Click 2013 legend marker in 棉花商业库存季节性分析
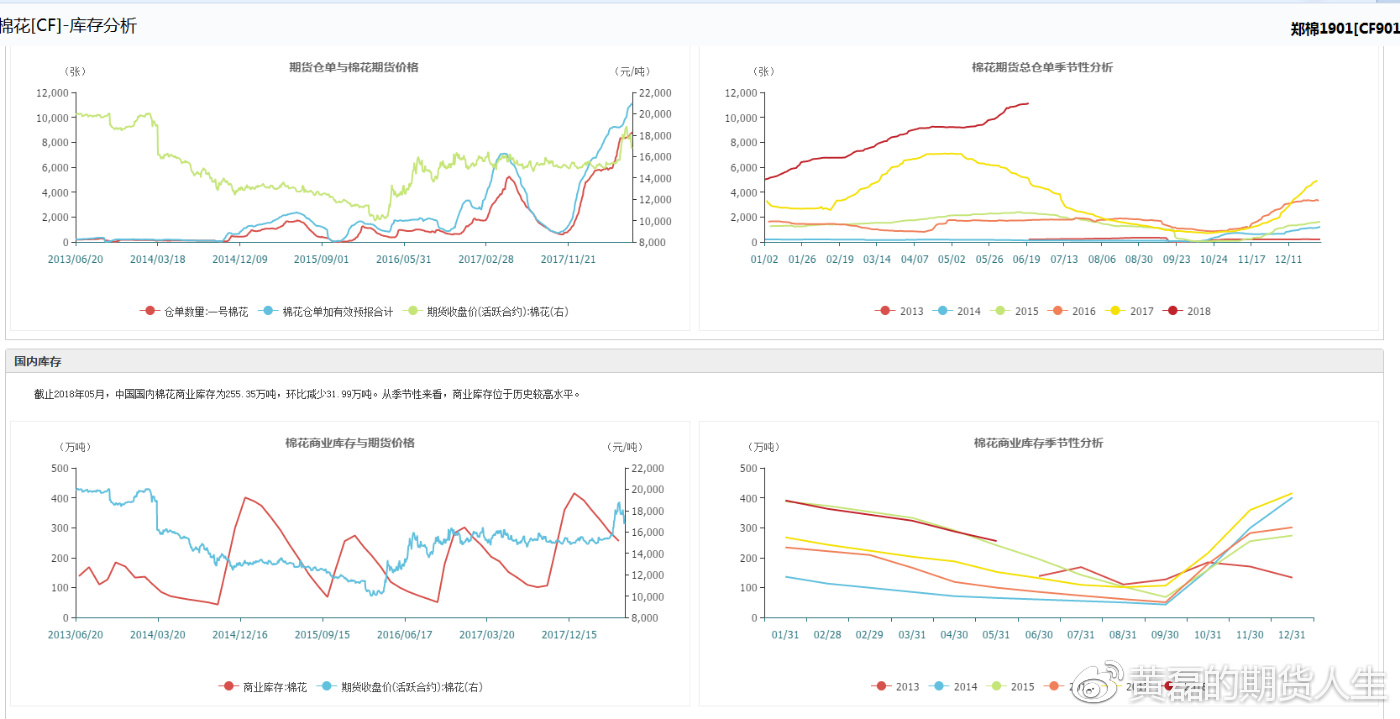Viewport: 1400px width, 719px height. [x=882, y=687]
